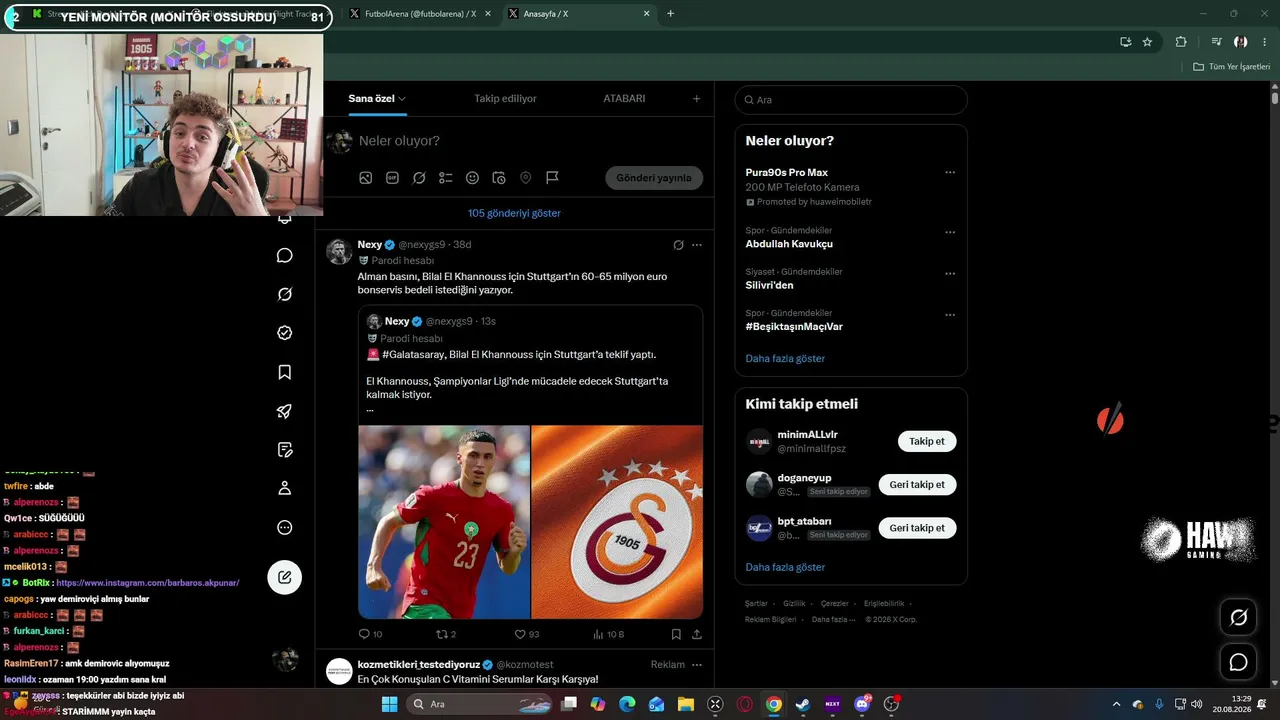Viewport: 1280px width, 720px height.
Task: Open the Galatasaray logo image in post
Action: (x=617, y=522)
